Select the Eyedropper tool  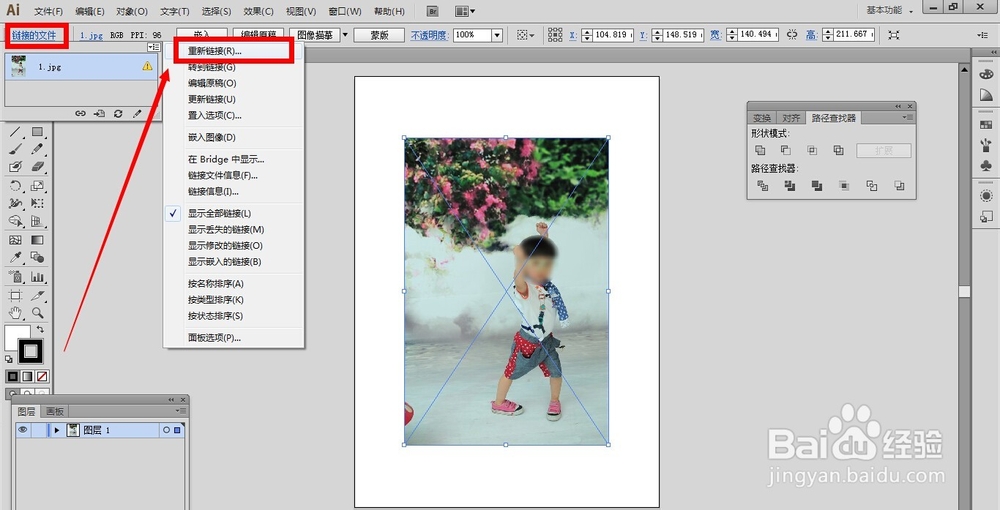point(16,258)
